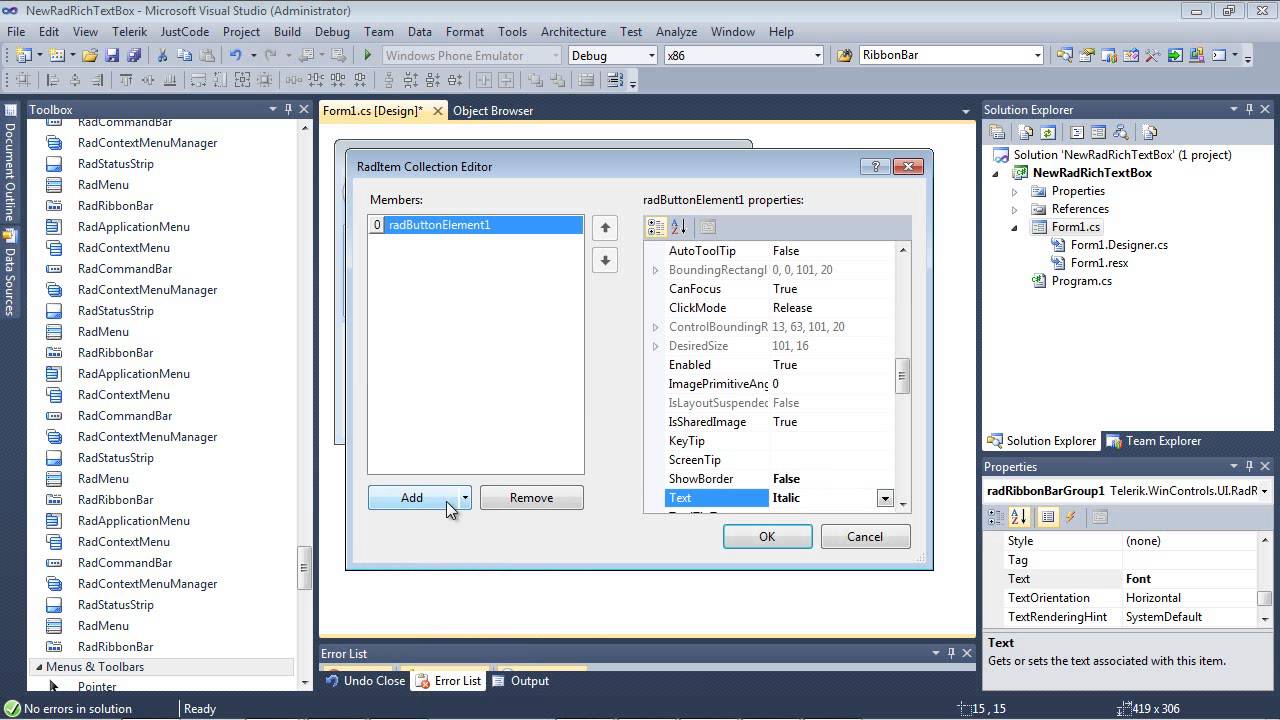This screenshot has height=720, width=1280.
Task: Toggle auto-hide pin on Toolbox panel
Action: pyautogui.click(x=288, y=110)
